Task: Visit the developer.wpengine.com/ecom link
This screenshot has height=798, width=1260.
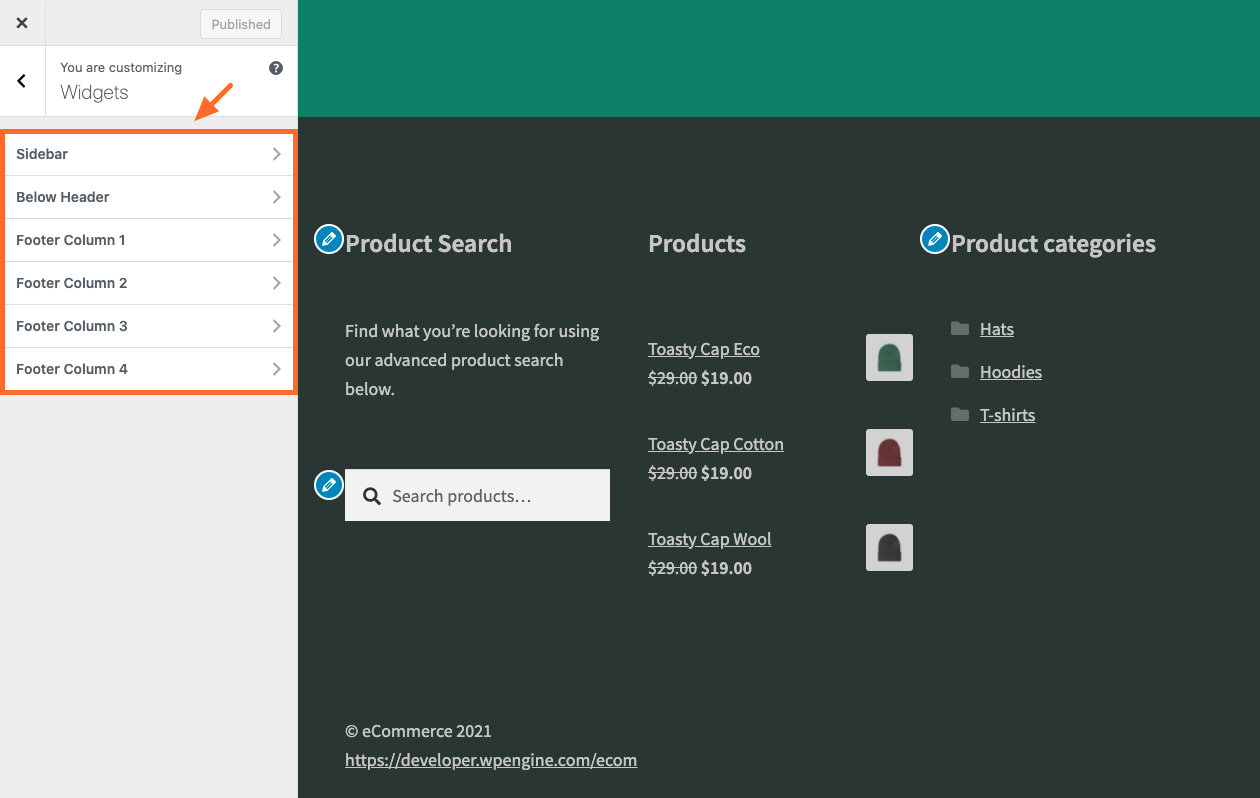Action: (x=491, y=760)
